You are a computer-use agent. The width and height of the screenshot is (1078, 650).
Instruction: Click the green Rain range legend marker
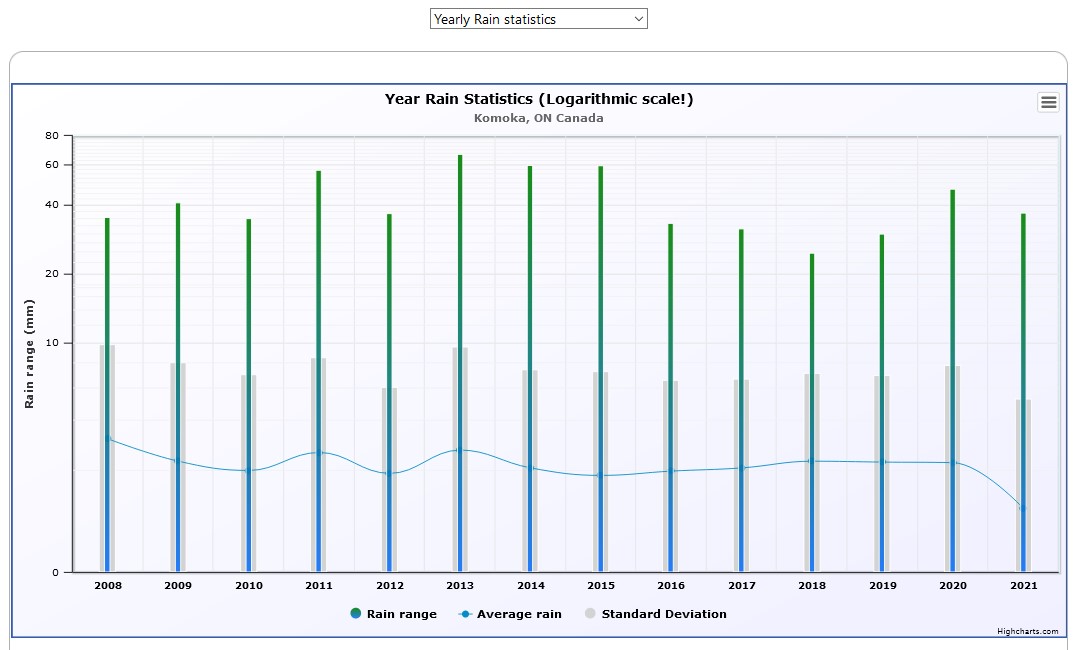pyautogui.click(x=357, y=614)
